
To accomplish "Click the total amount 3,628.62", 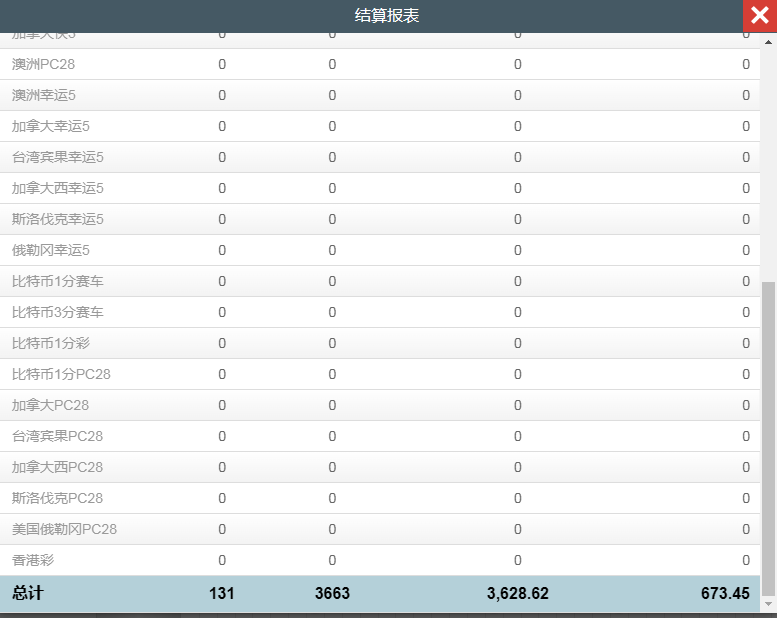I will pos(517,593).
